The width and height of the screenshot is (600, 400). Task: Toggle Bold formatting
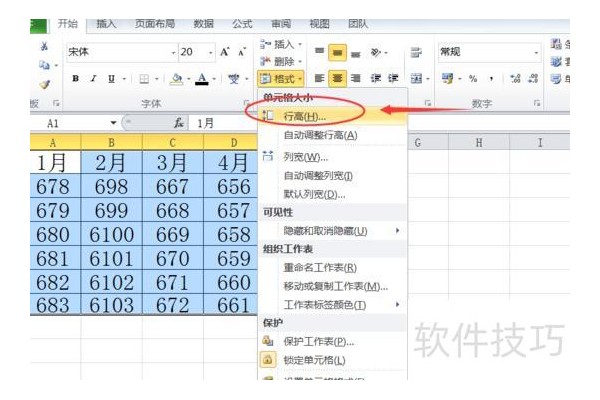tap(75, 79)
